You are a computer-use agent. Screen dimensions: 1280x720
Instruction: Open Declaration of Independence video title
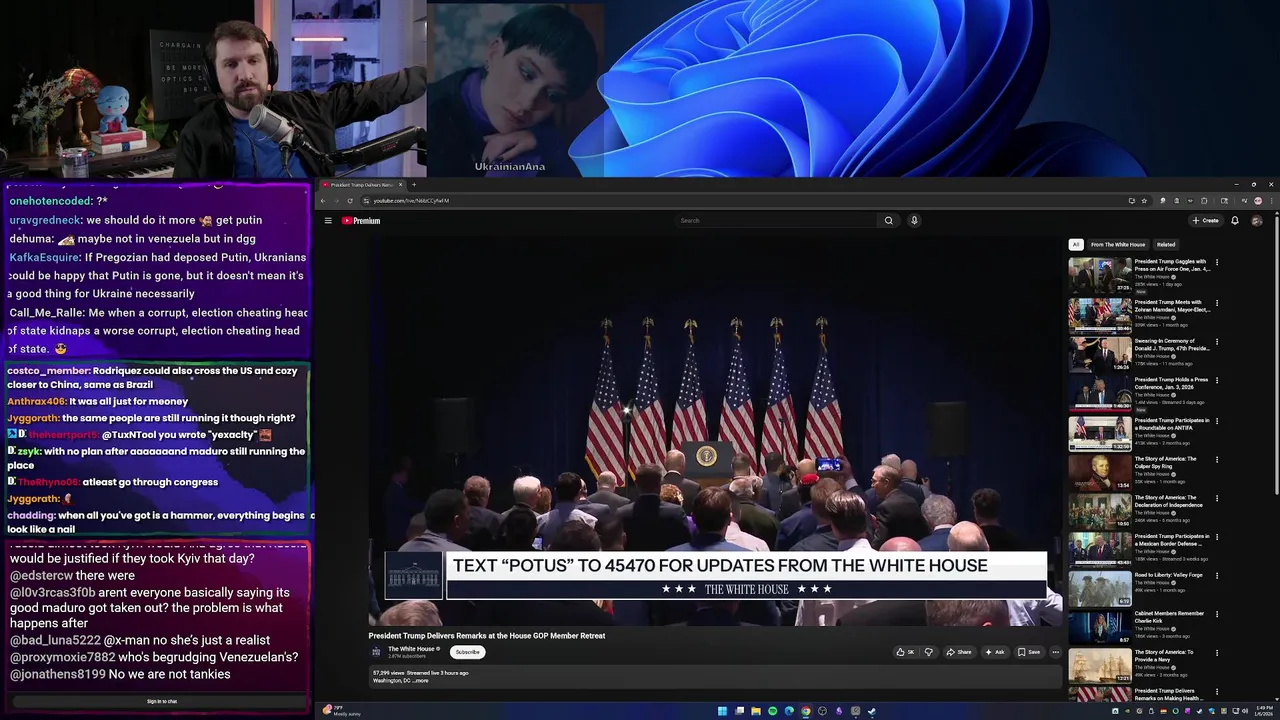pos(1169,501)
